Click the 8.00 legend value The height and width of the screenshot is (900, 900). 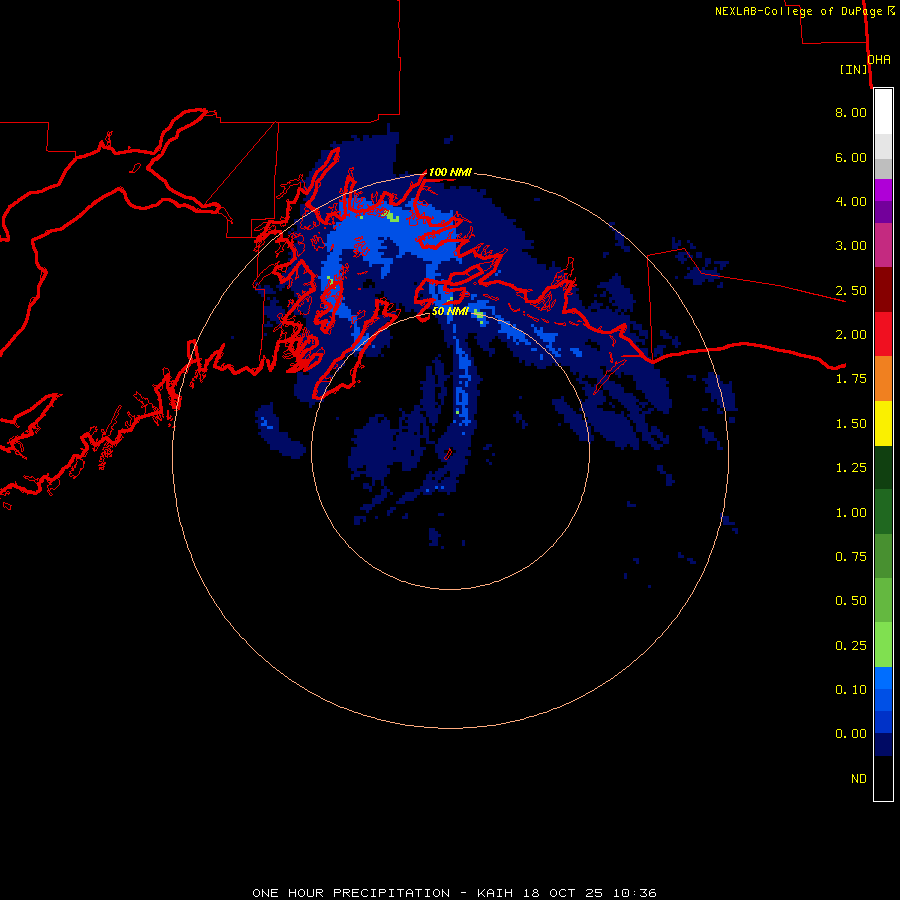(x=851, y=112)
